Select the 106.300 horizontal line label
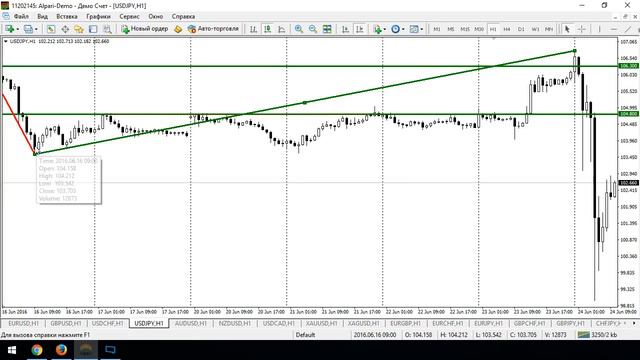The height and width of the screenshot is (360, 640). (x=629, y=66)
